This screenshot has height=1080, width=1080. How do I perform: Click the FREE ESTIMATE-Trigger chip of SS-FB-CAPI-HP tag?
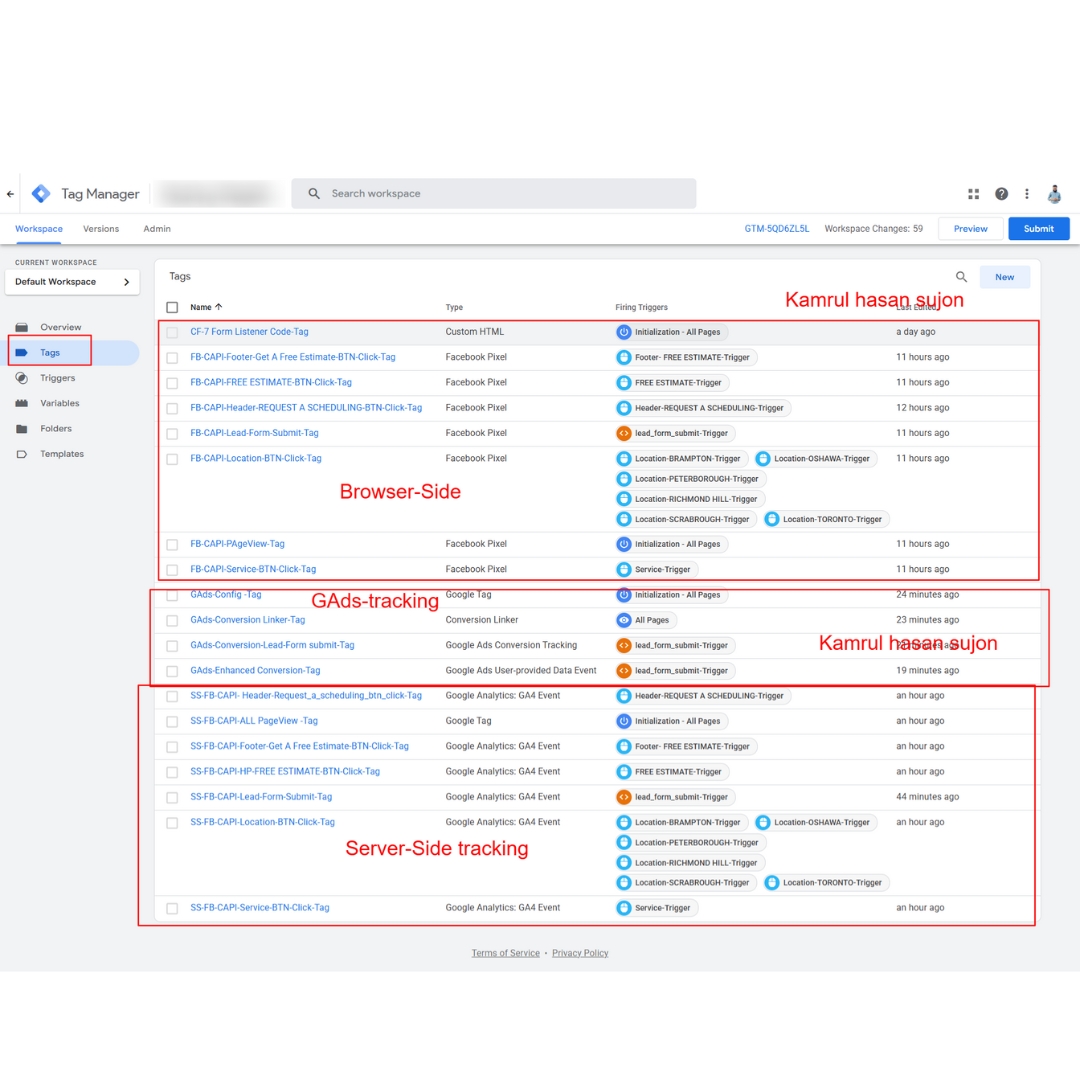[672, 772]
